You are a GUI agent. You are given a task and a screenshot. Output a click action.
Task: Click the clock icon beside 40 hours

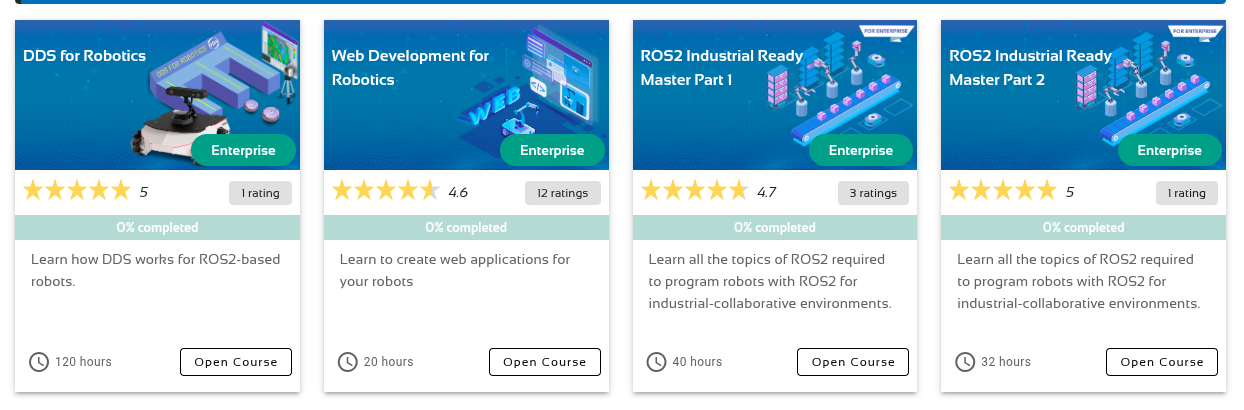657,362
